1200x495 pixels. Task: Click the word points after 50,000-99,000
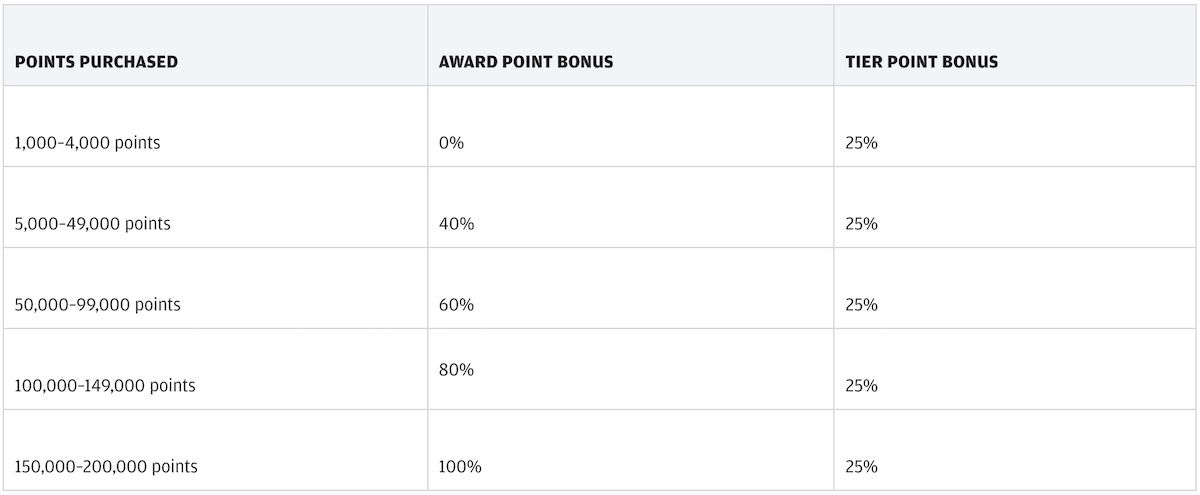point(157,306)
